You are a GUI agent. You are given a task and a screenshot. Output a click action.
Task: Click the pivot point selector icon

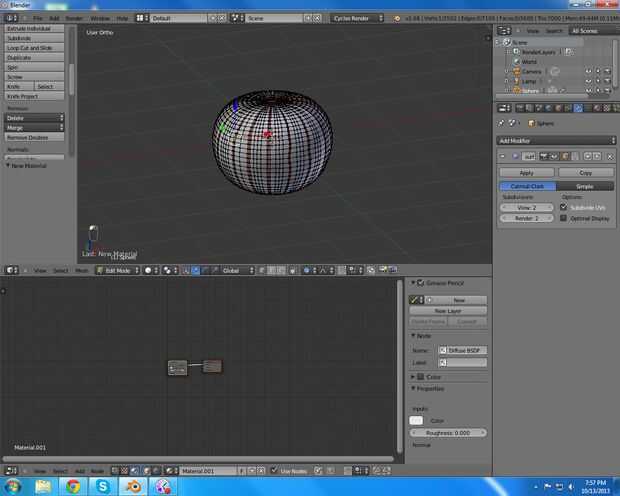pos(168,270)
